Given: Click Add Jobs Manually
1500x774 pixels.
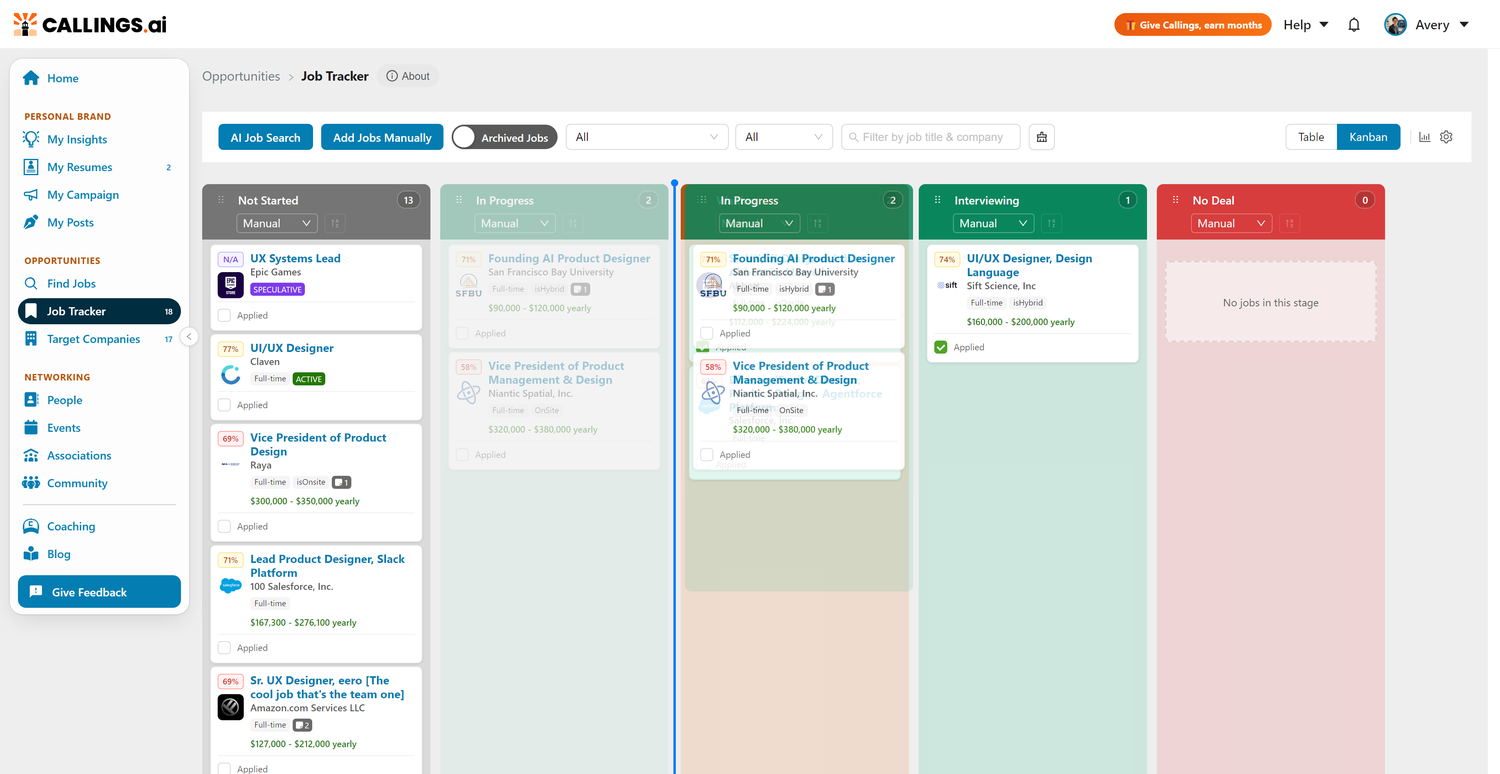Looking at the screenshot, I should tap(382, 137).
